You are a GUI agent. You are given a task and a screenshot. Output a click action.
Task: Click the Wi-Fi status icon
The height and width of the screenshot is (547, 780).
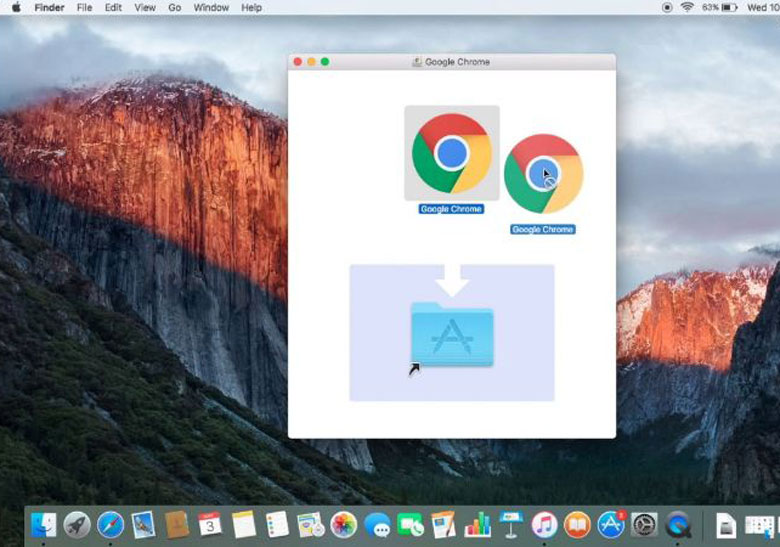tap(687, 7)
